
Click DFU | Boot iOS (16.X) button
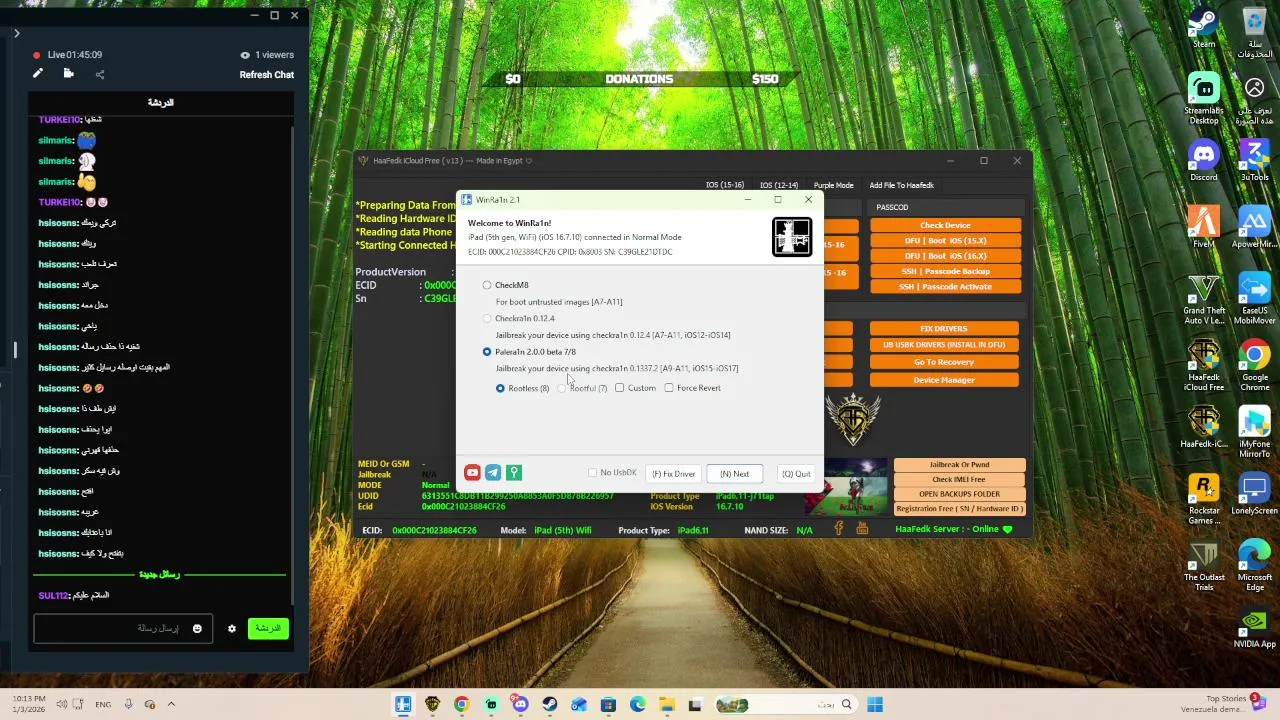[x=945, y=256]
